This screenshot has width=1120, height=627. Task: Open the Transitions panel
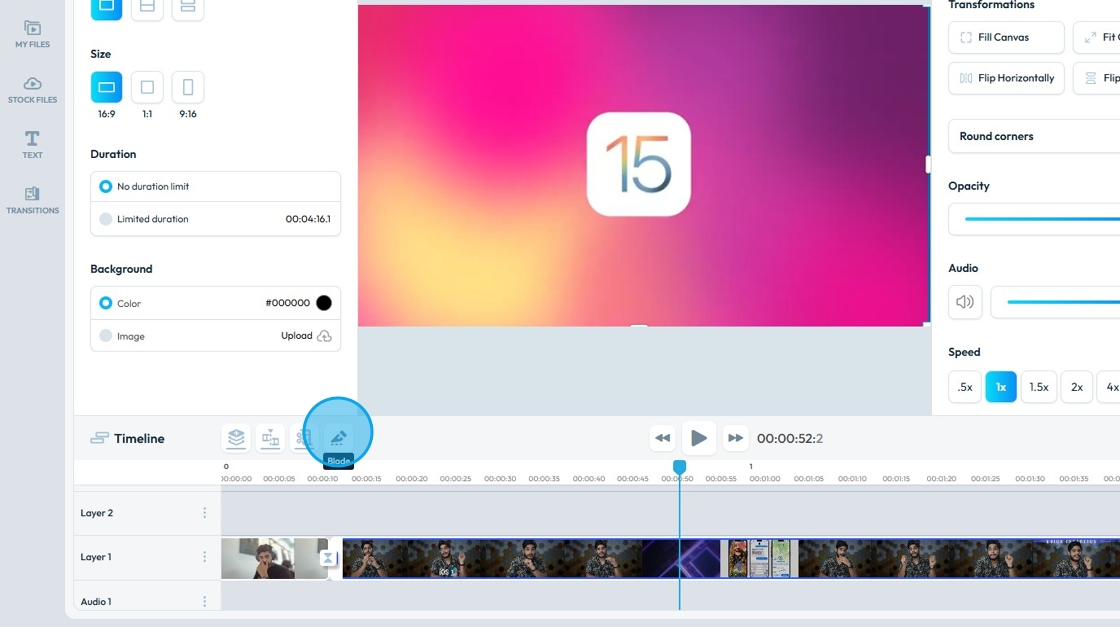coord(32,200)
